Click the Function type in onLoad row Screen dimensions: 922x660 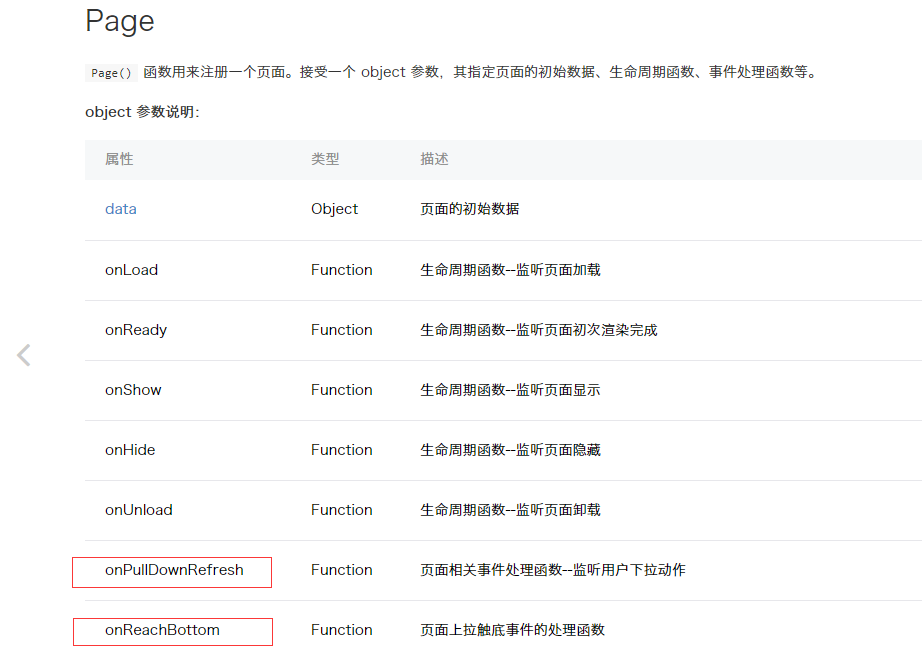(x=341, y=270)
